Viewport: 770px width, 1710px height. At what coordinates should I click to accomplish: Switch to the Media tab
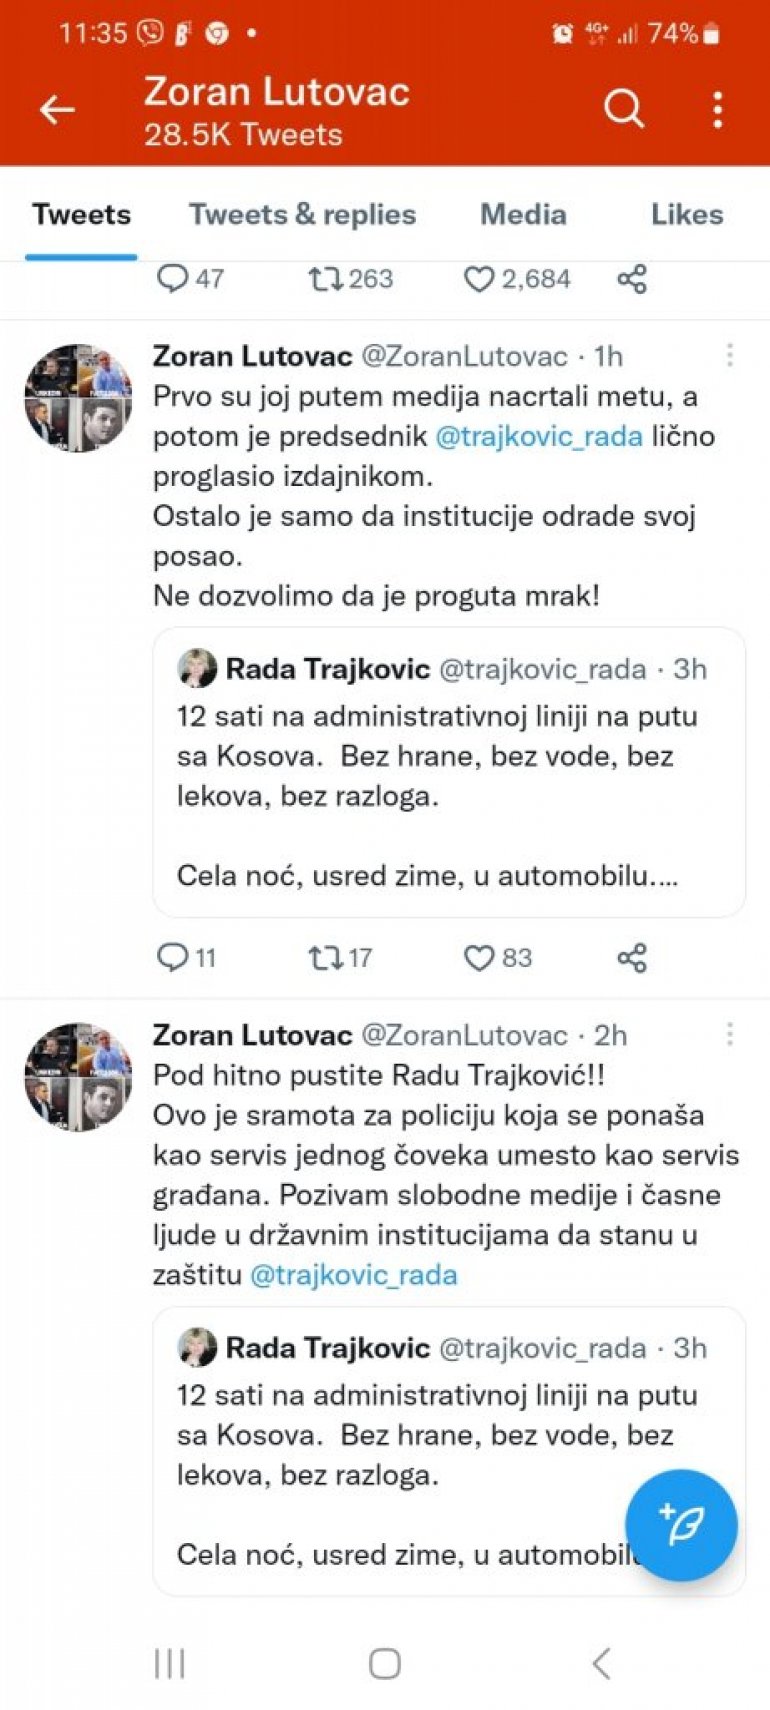click(523, 214)
